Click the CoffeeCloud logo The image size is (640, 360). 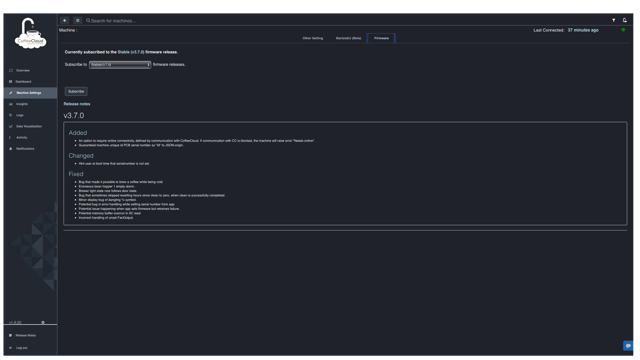tap(31, 34)
